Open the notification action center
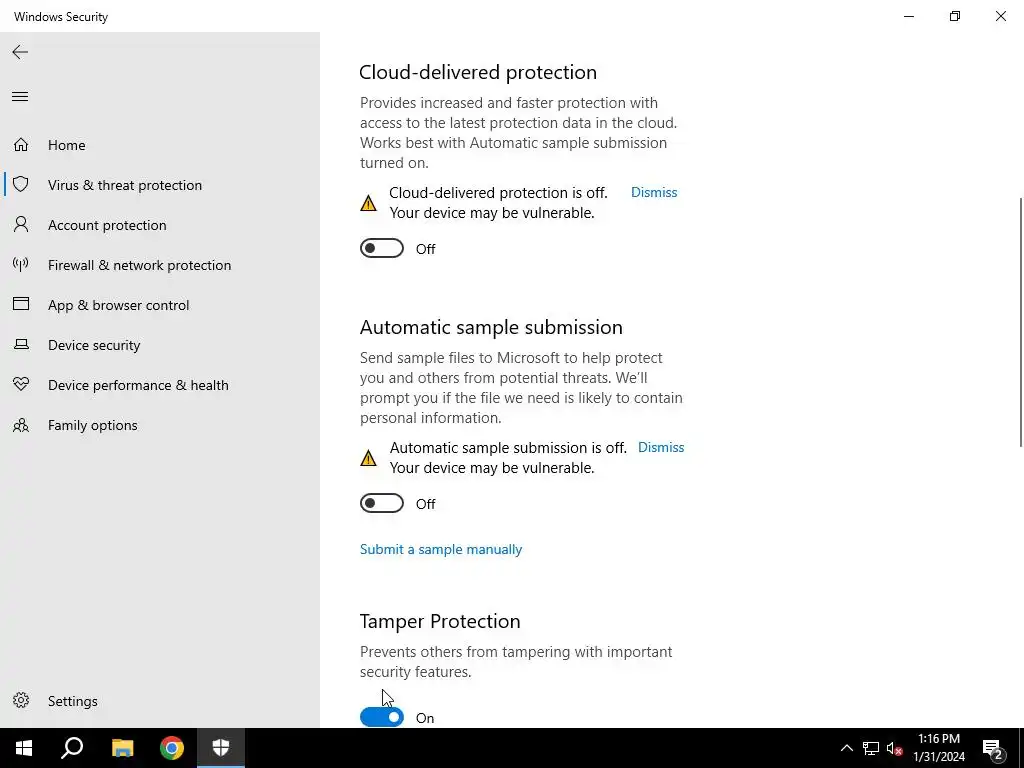 [993, 748]
